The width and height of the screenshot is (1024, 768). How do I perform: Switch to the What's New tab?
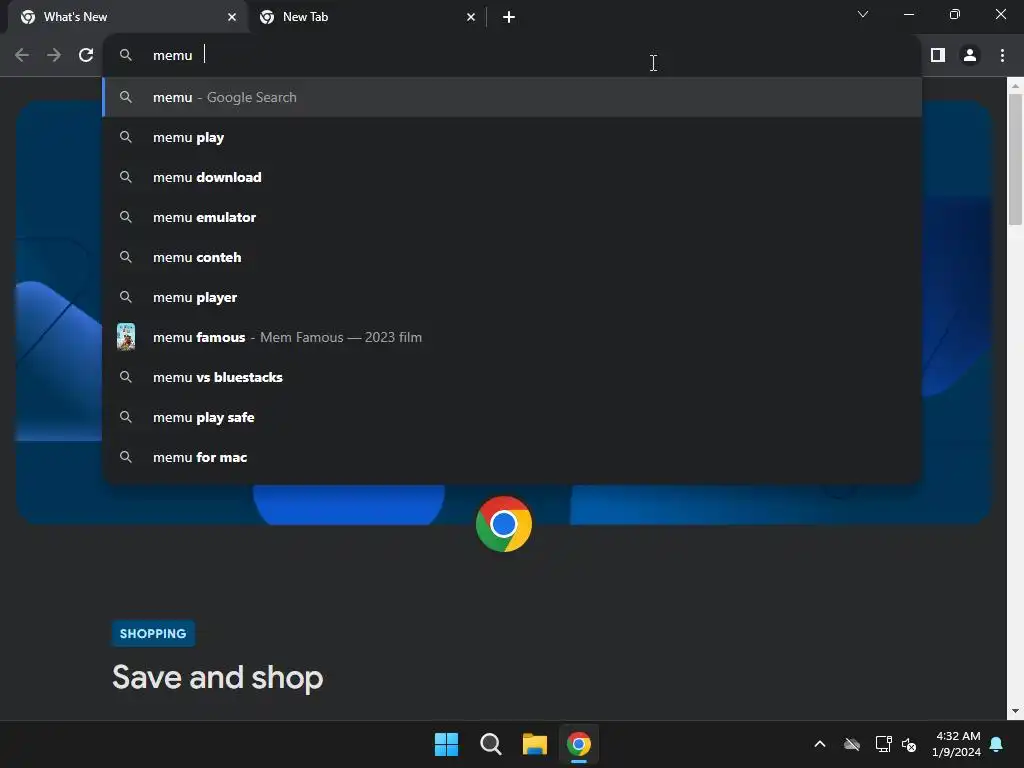pos(128,17)
